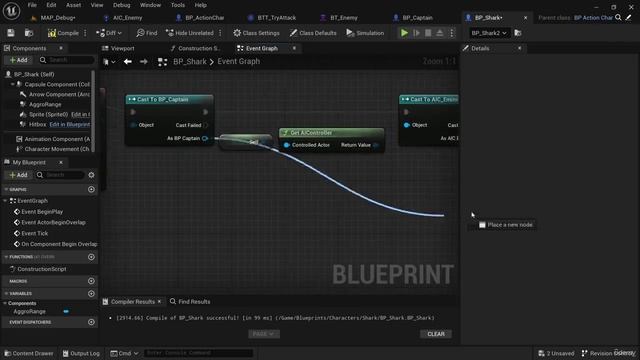Stop the play session
This screenshot has width=640, height=360.
428,33
